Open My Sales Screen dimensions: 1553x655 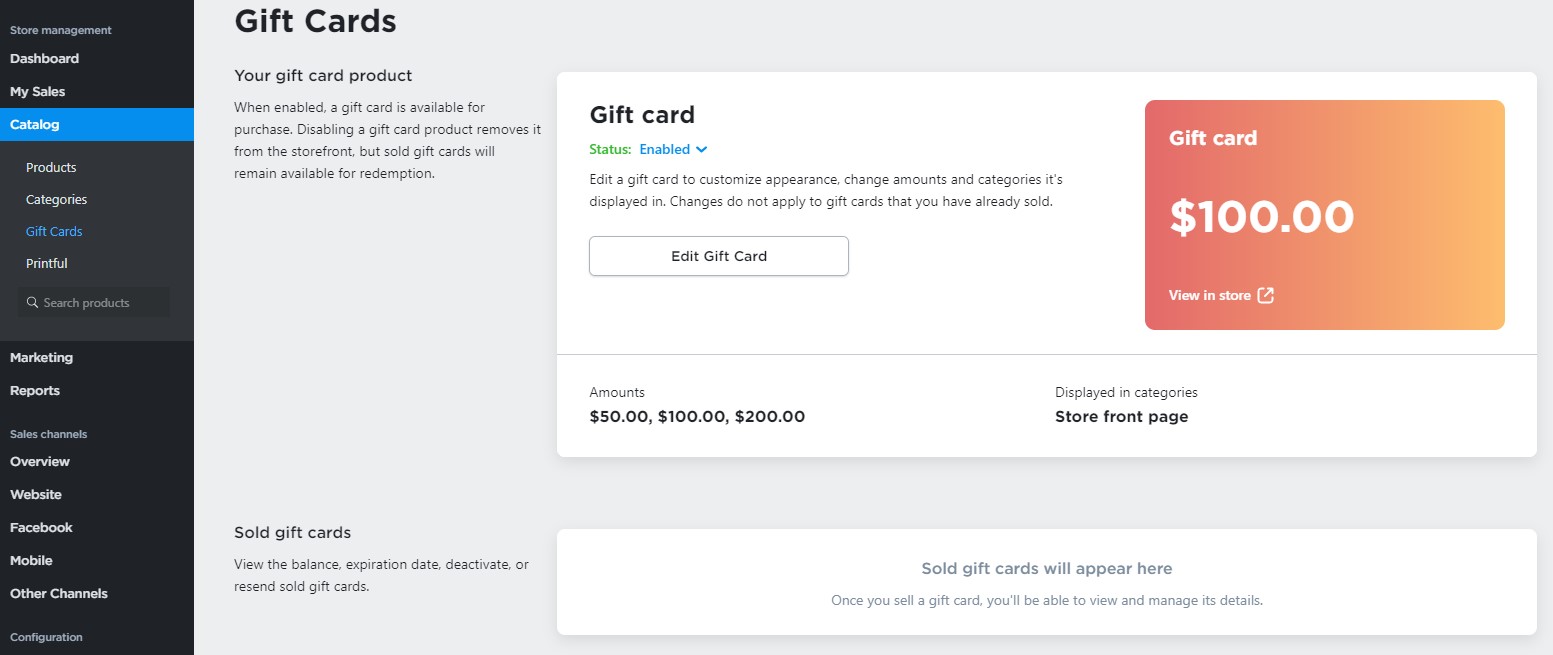(37, 91)
